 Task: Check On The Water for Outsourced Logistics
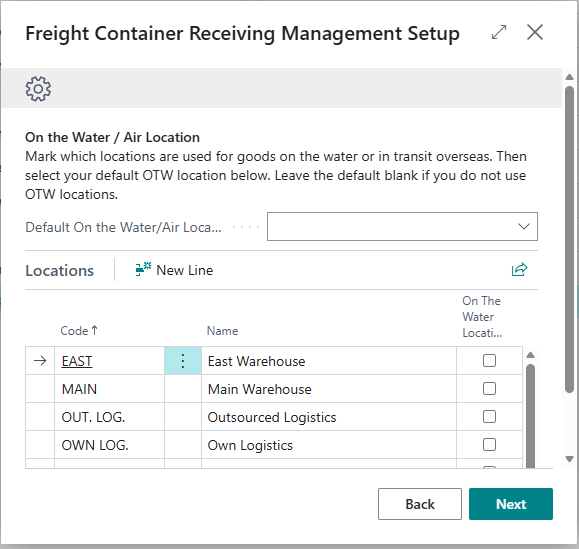click(x=489, y=417)
